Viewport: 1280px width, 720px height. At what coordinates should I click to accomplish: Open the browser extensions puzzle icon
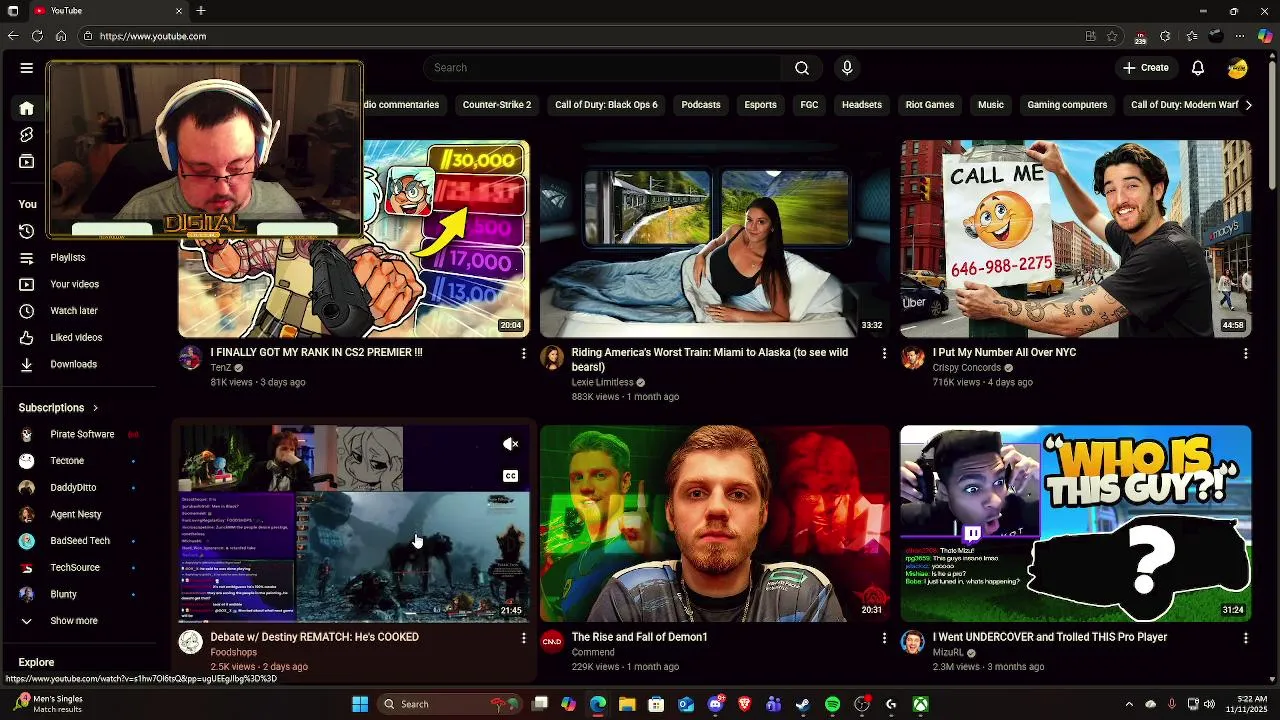[x=1165, y=36]
